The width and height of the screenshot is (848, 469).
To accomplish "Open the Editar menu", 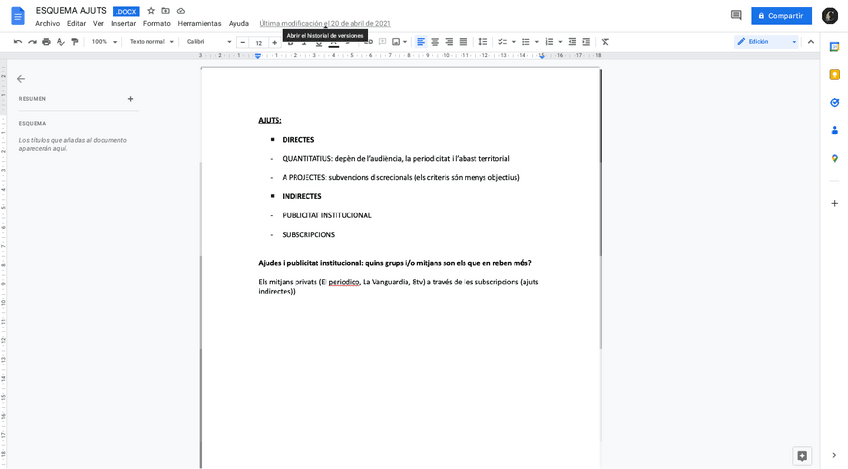I will (76, 23).
